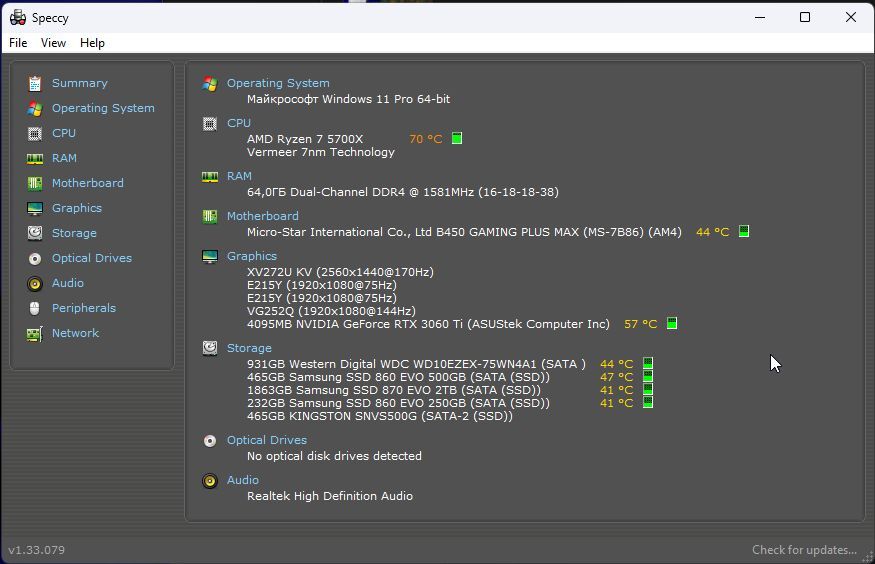This screenshot has height=564, width=875.
Task: Click the green temperature indicator next to motherboard 44 °C
Action: tap(744, 231)
